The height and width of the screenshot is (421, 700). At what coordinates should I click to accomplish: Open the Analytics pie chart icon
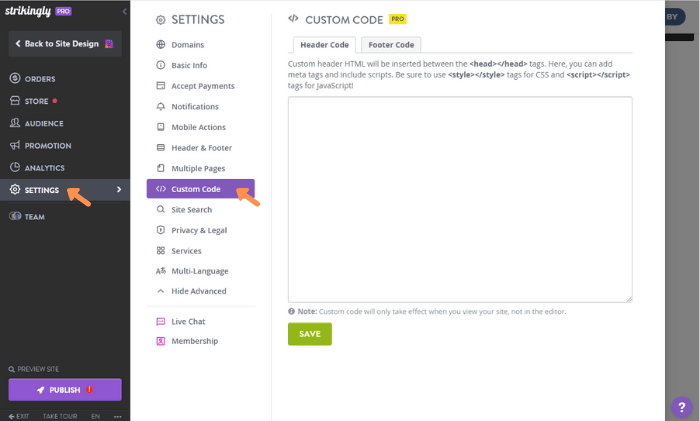tap(15, 167)
